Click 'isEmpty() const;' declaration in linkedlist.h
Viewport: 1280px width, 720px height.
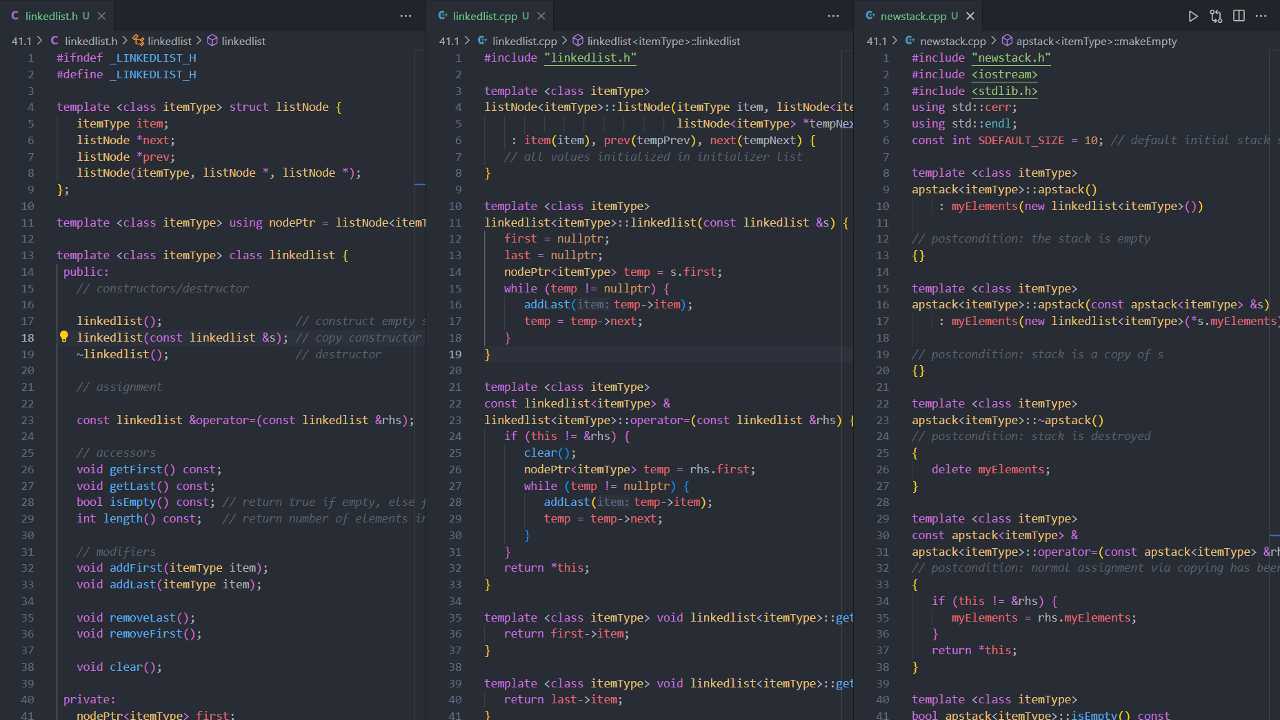[x=163, y=502]
